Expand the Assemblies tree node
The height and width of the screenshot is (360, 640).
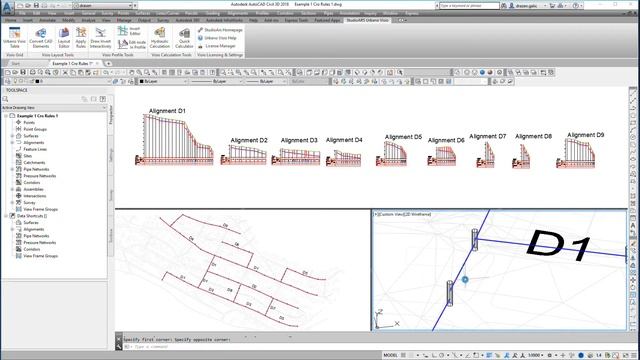[12, 189]
